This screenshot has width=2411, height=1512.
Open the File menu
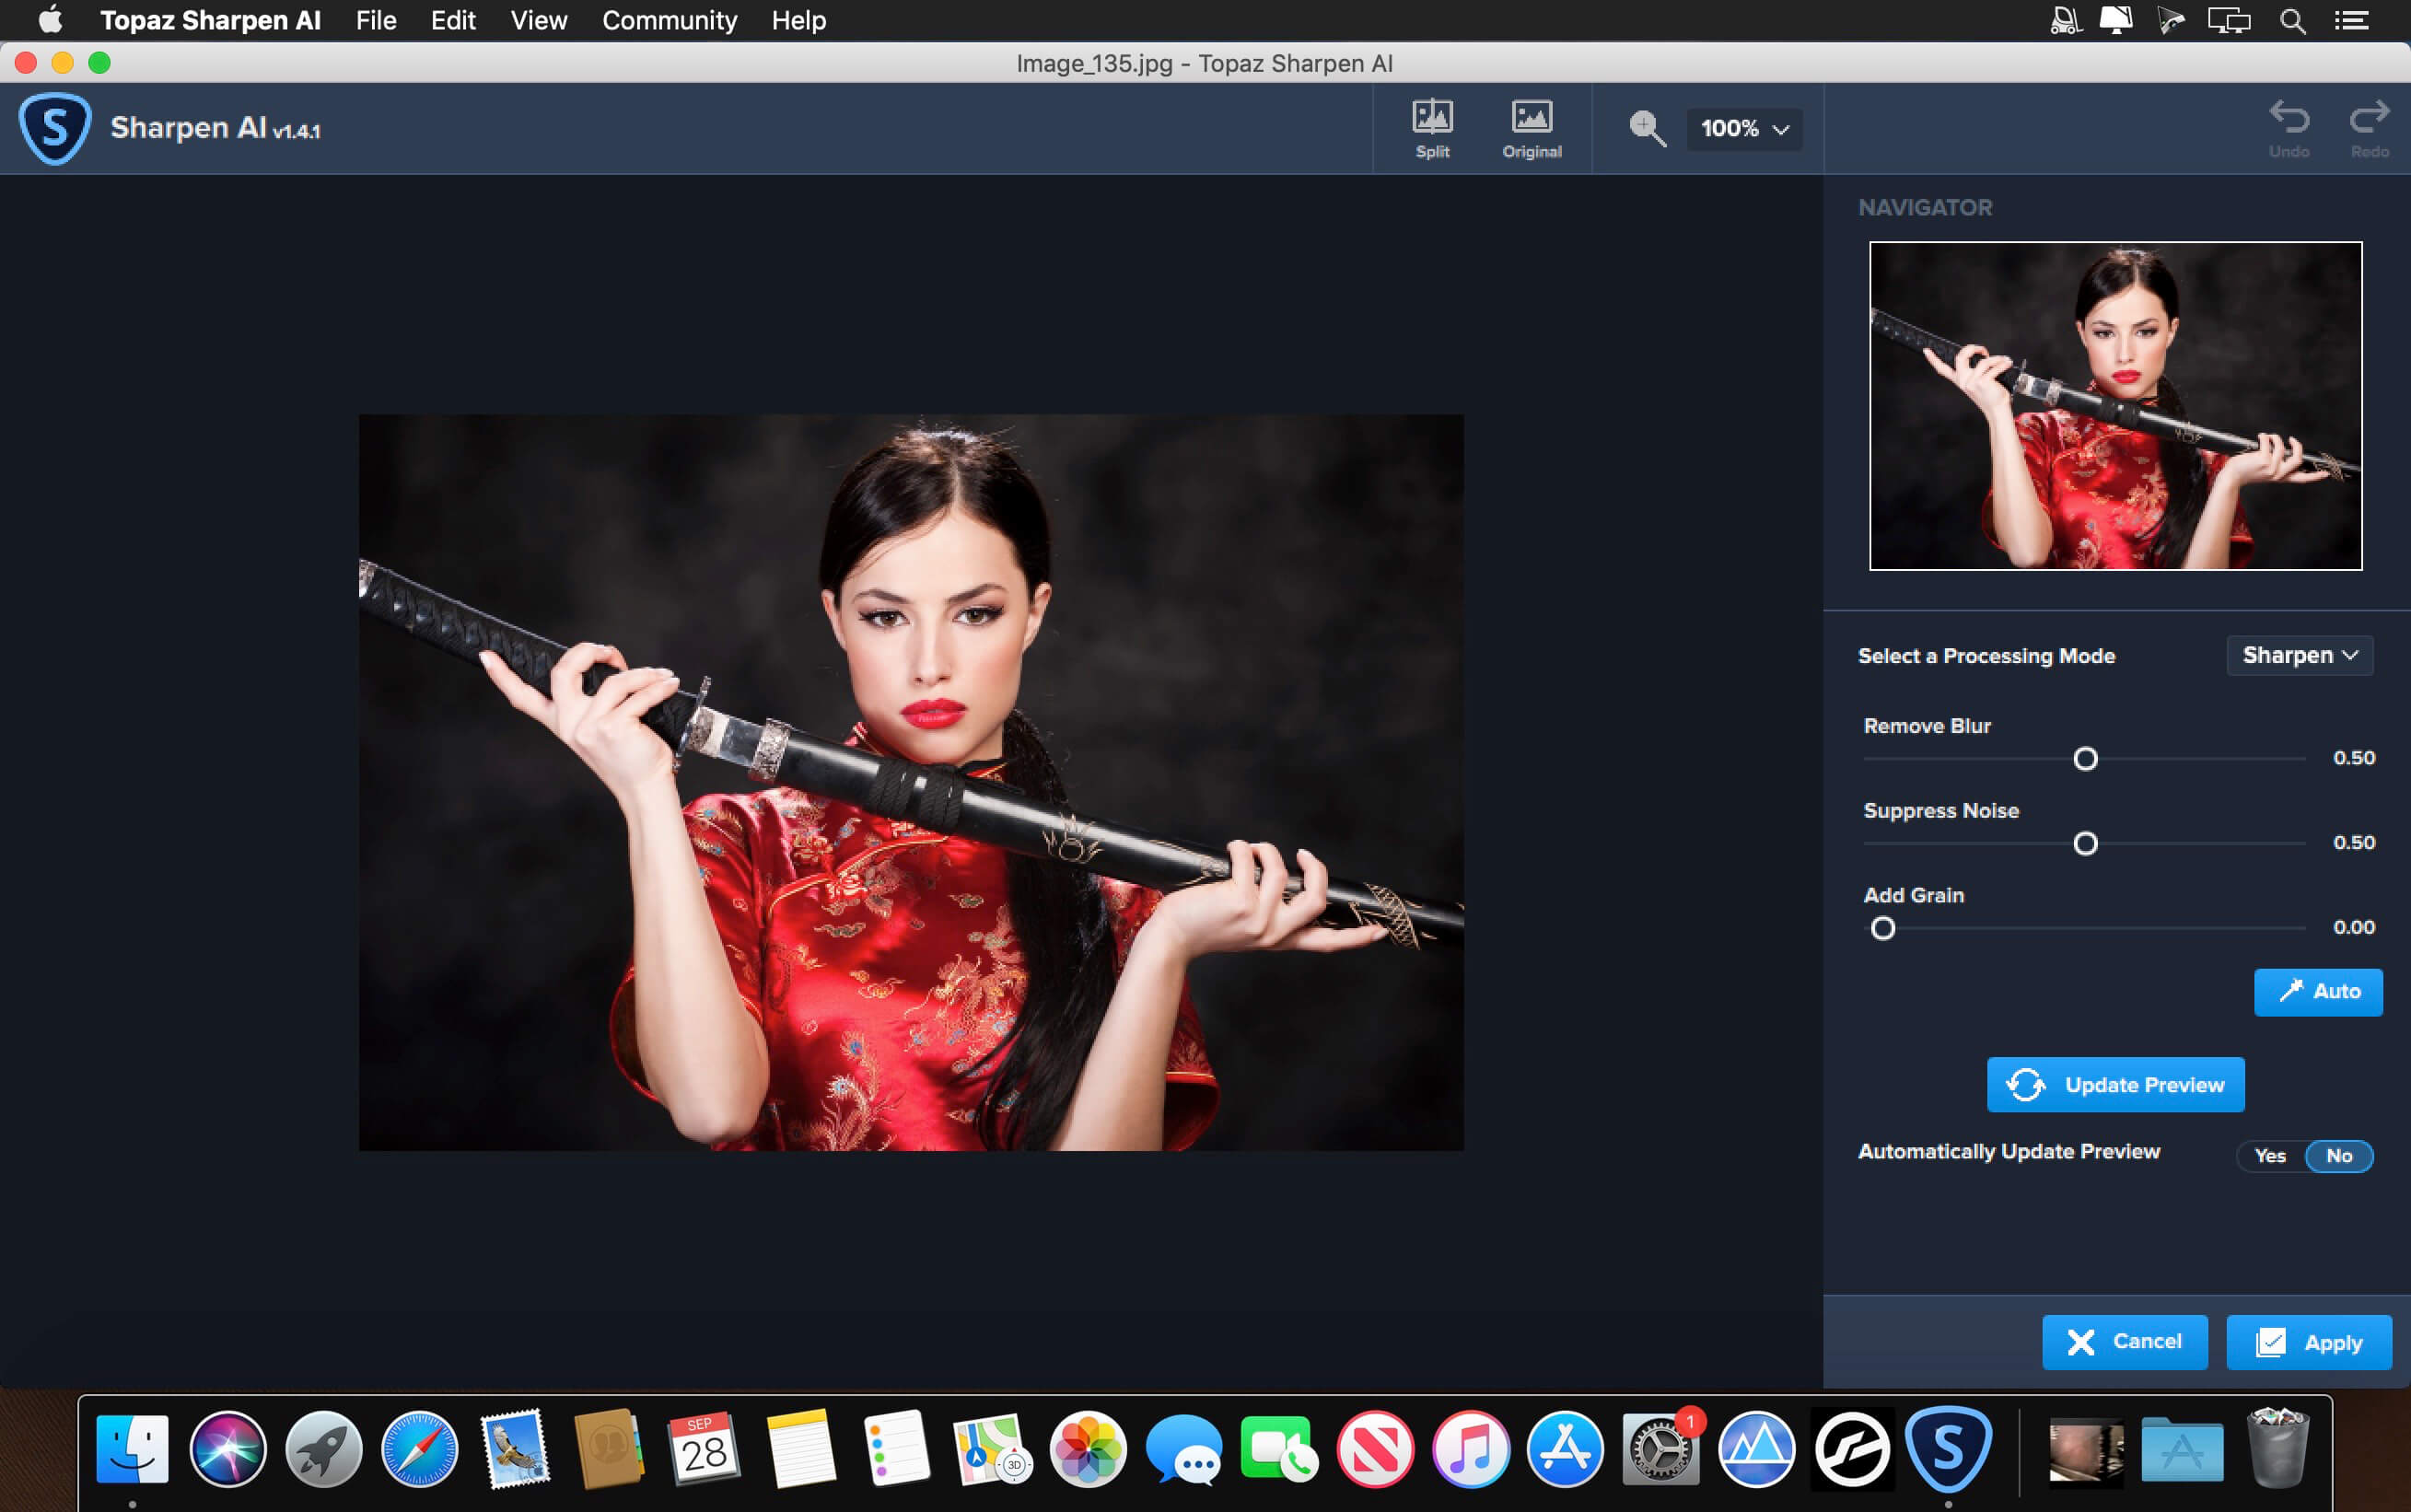click(x=376, y=21)
